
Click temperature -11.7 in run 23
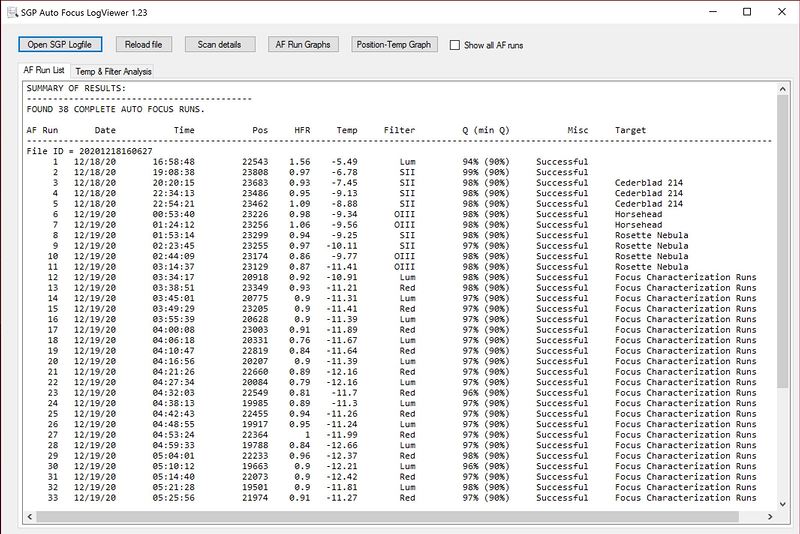(344, 393)
